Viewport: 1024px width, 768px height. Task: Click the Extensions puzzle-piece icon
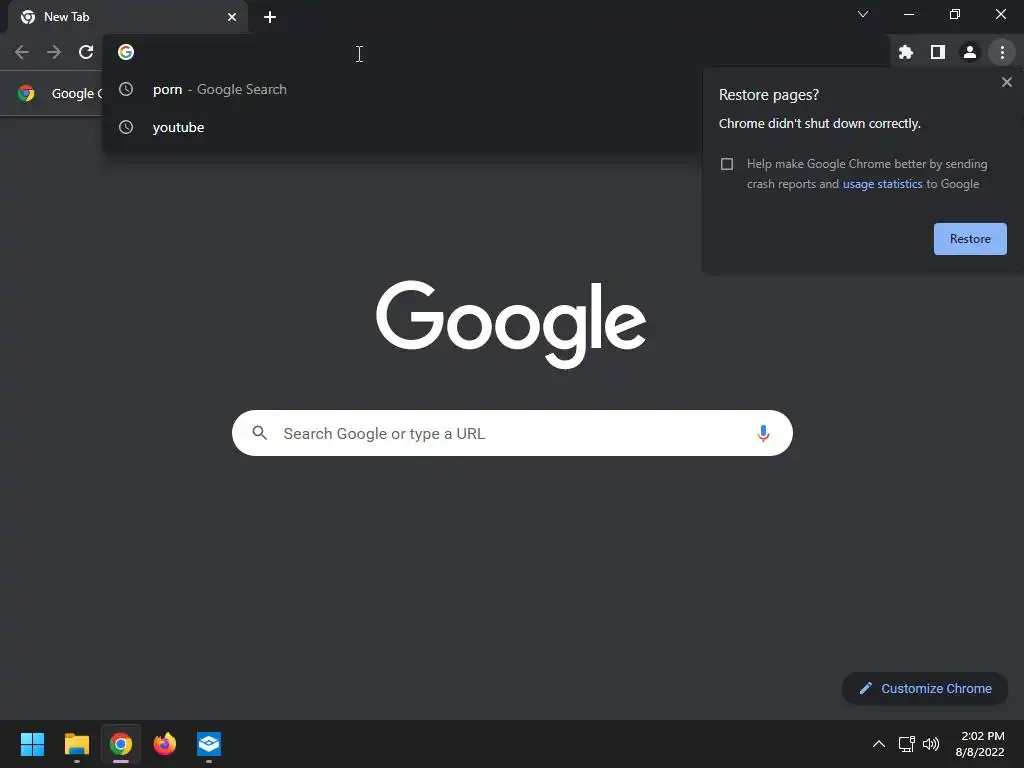906,52
